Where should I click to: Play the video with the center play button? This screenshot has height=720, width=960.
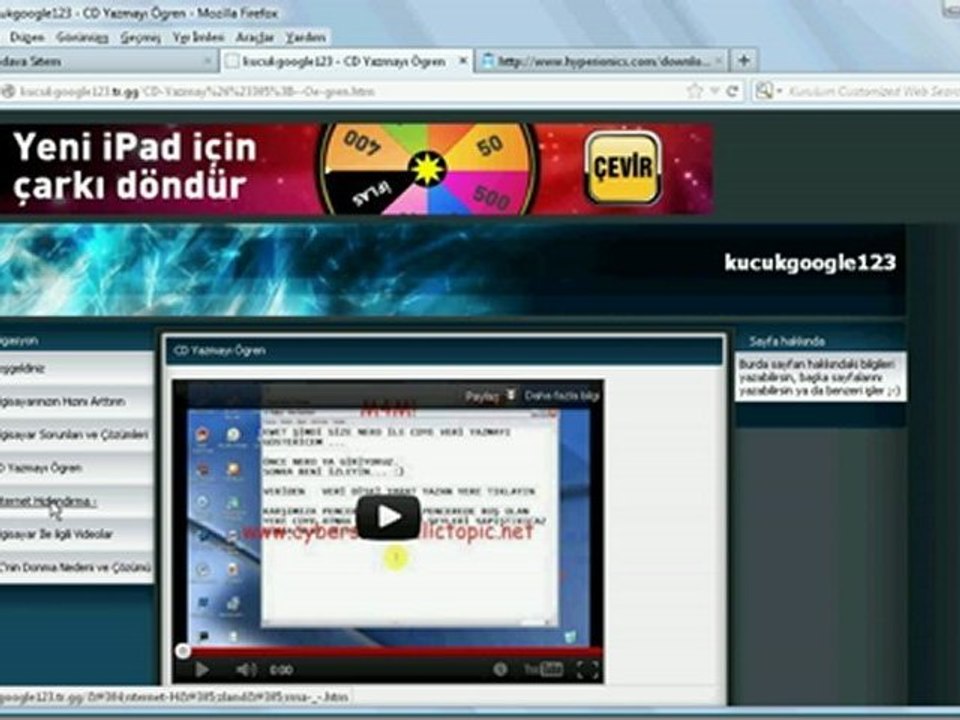point(388,518)
